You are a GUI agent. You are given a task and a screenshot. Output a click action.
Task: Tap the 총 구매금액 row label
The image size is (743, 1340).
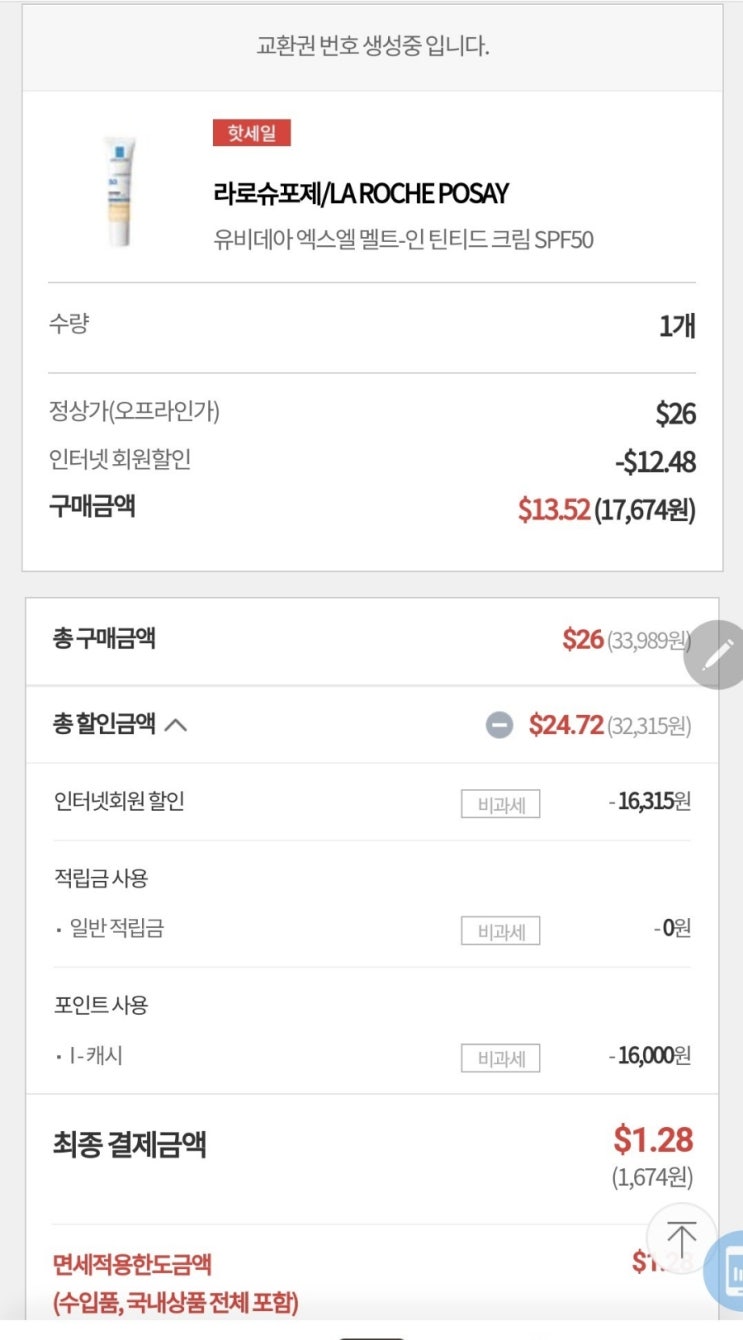tap(104, 638)
